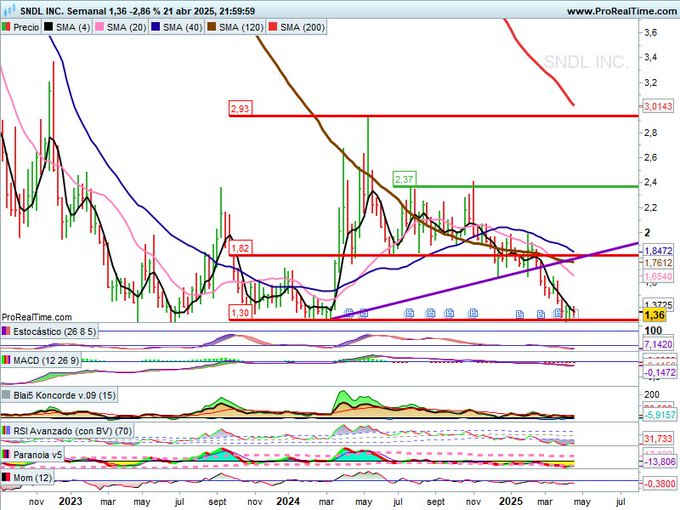The width and height of the screenshot is (680, 510).
Task: Click the 1,8472 SMA 40 value tag
Action: [x=658, y=251]
